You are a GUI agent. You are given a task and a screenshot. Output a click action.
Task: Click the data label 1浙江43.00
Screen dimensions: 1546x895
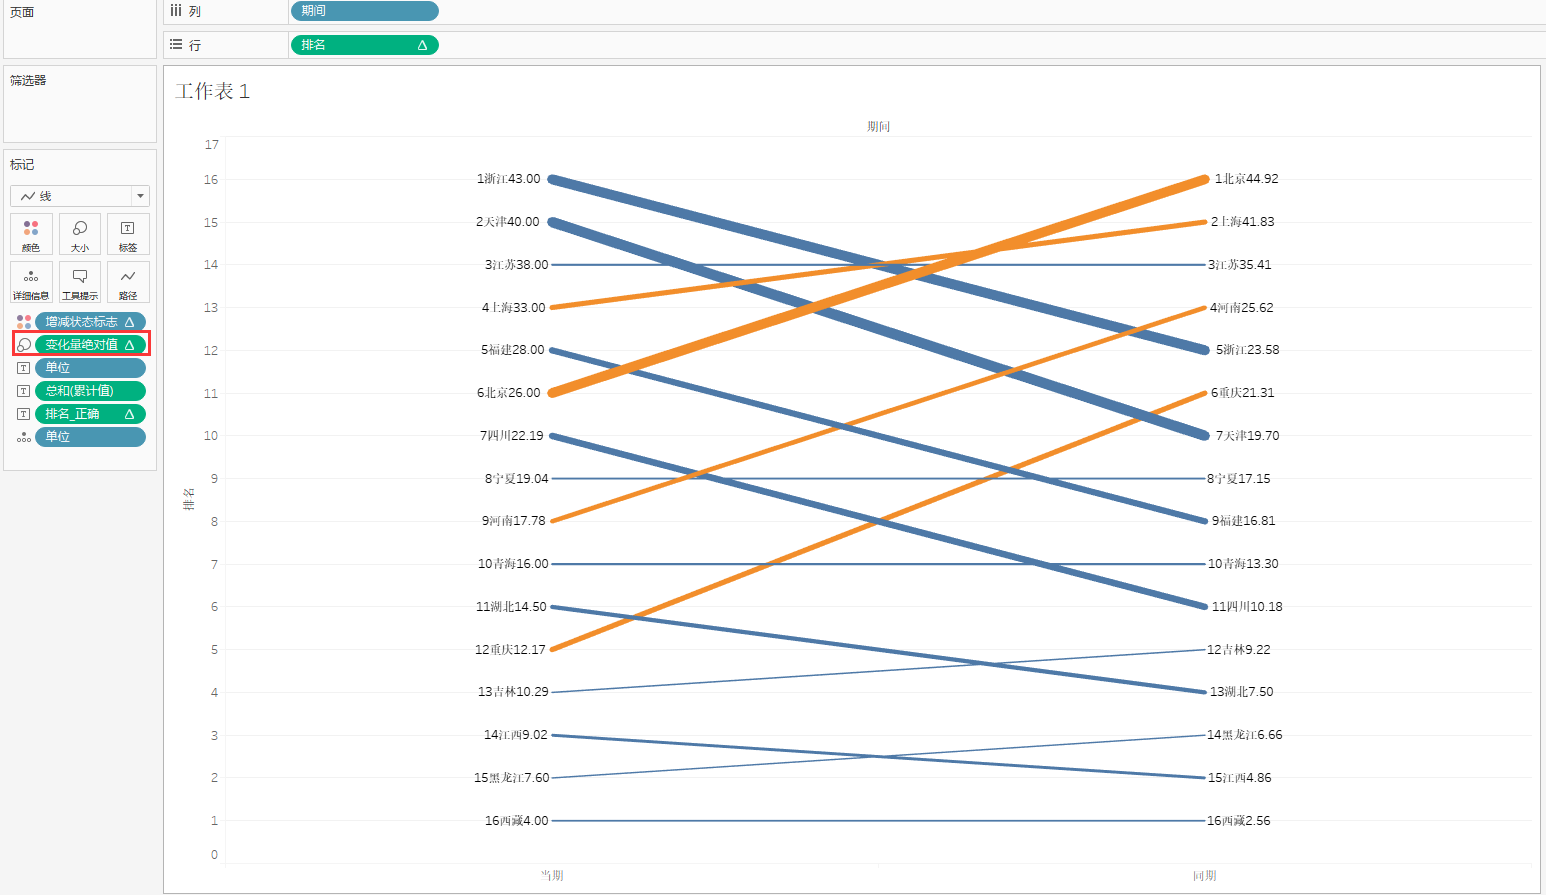point(508,179)
